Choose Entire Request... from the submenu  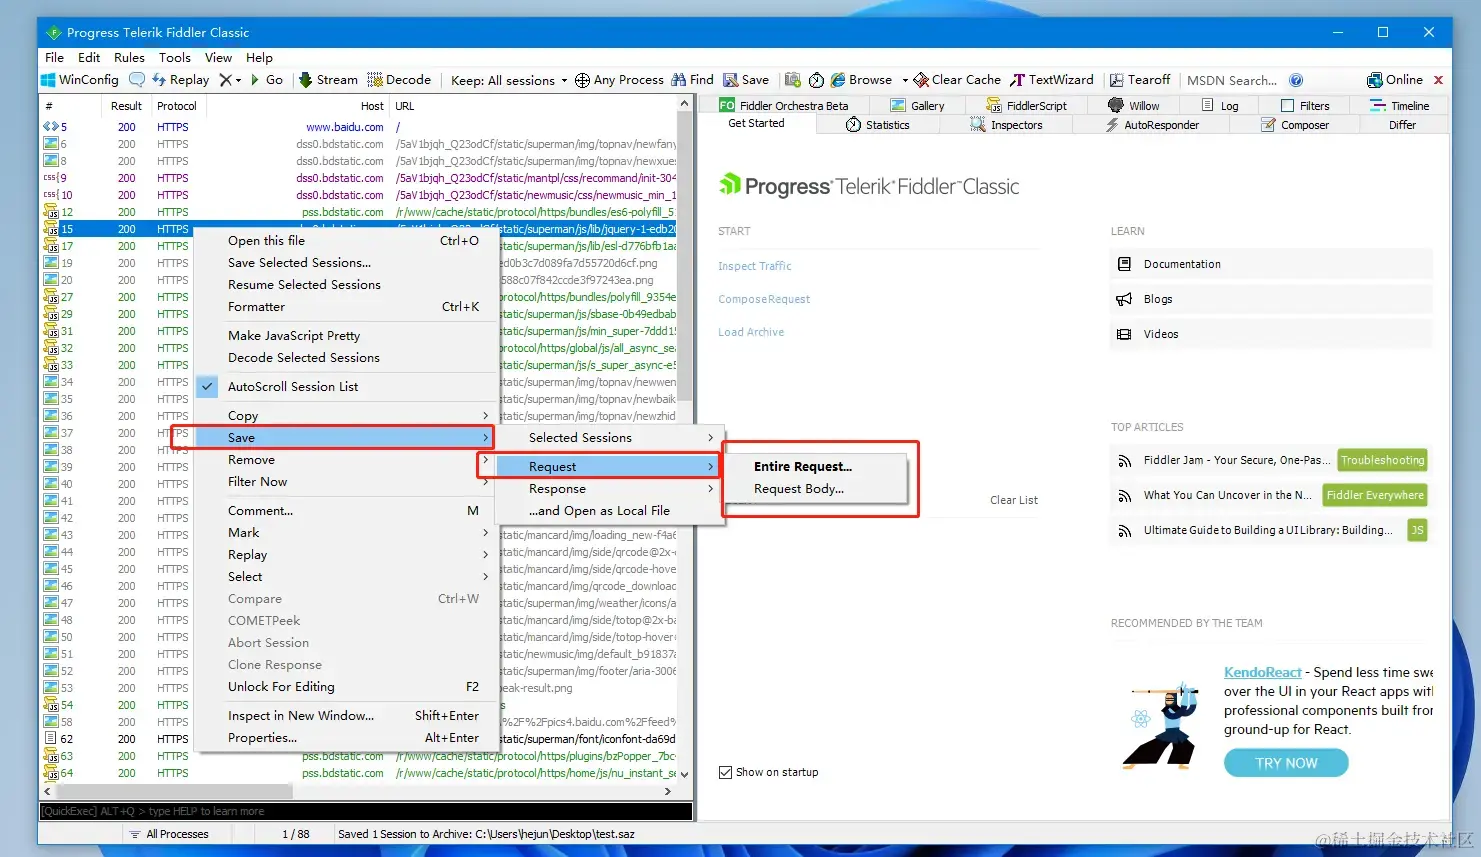[803, 467]
